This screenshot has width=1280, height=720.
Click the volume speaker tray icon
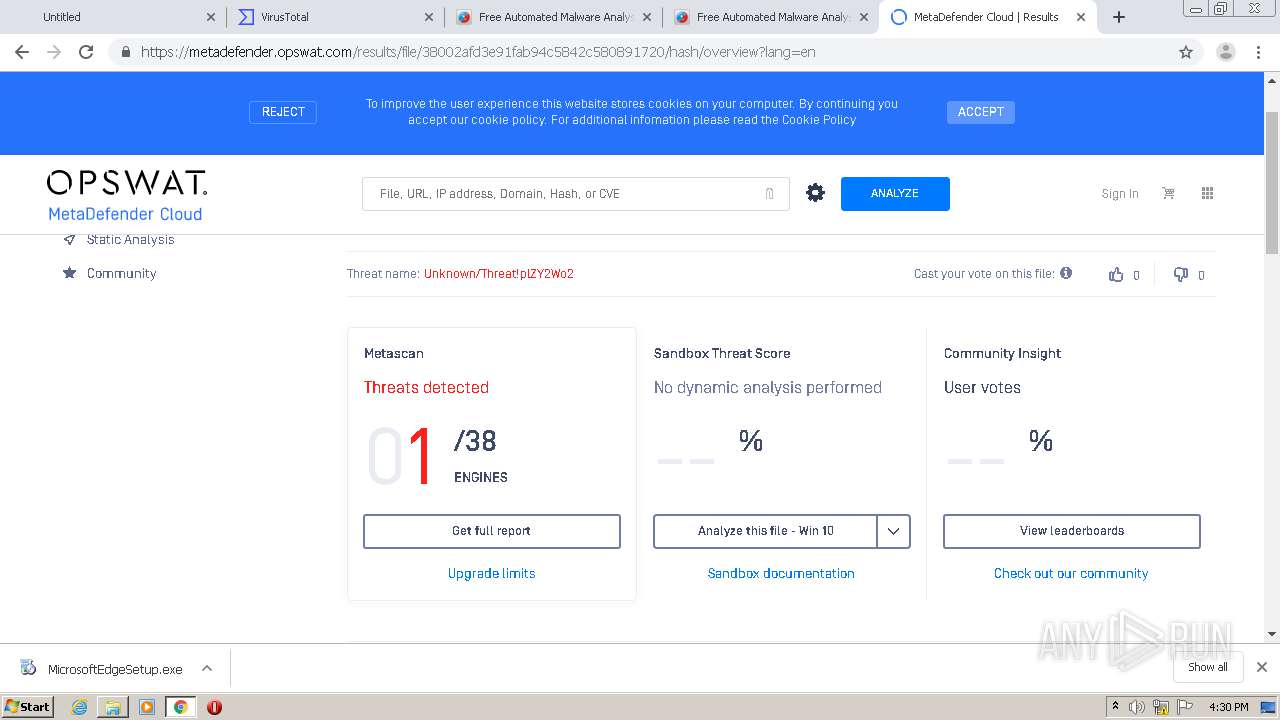tap(1137, 707)
